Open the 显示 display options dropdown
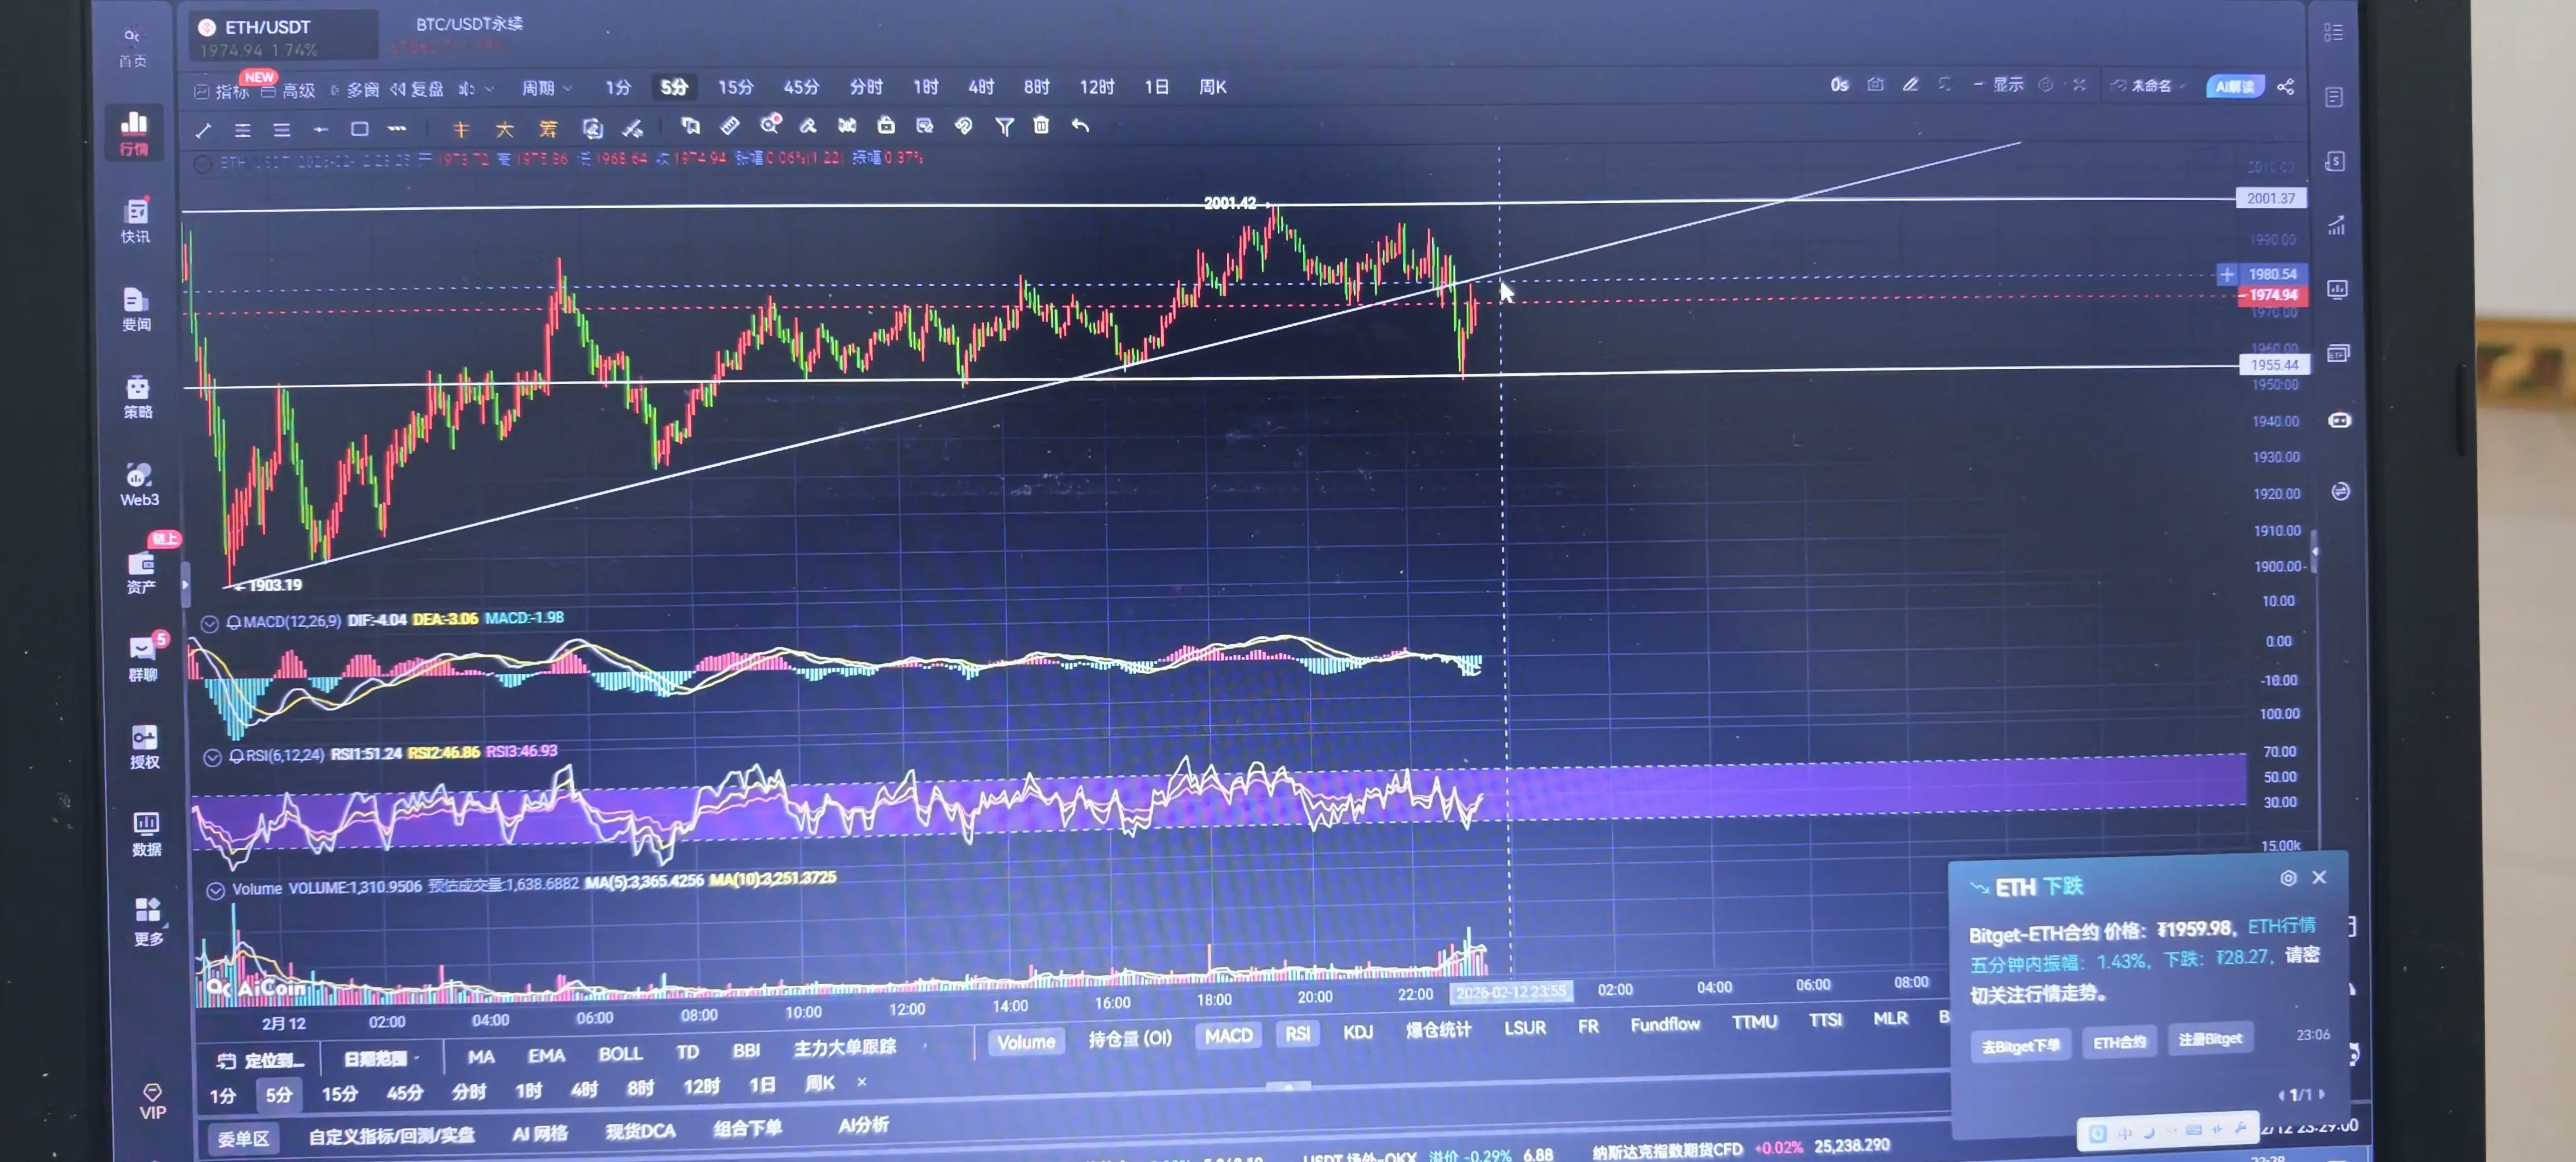Viewport: 2576px width, 1162px height. point(2007,85)
